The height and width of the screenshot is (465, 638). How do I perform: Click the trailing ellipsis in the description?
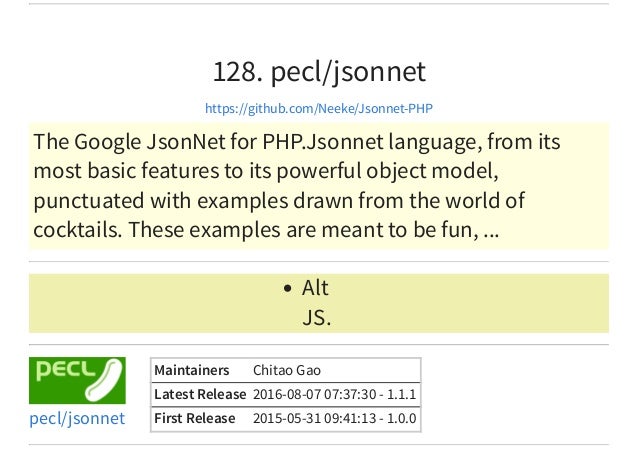(491, 232)
